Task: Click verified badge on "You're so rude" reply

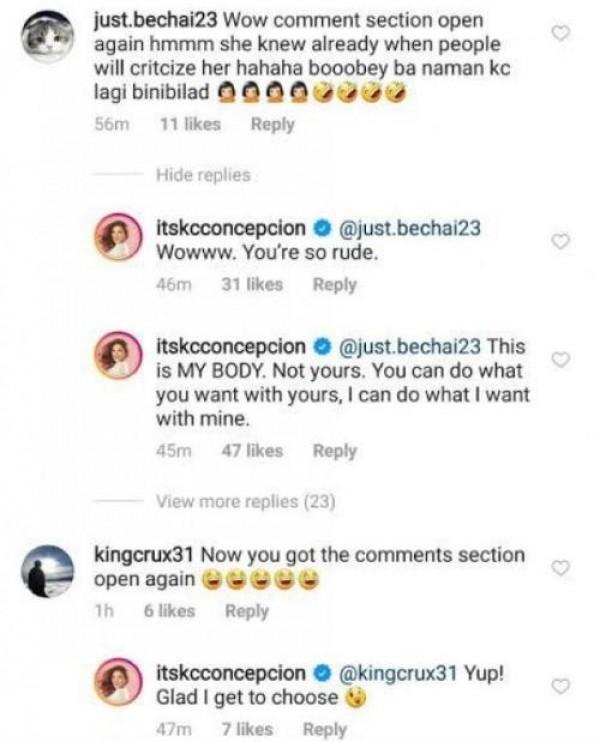Action: 326,229
